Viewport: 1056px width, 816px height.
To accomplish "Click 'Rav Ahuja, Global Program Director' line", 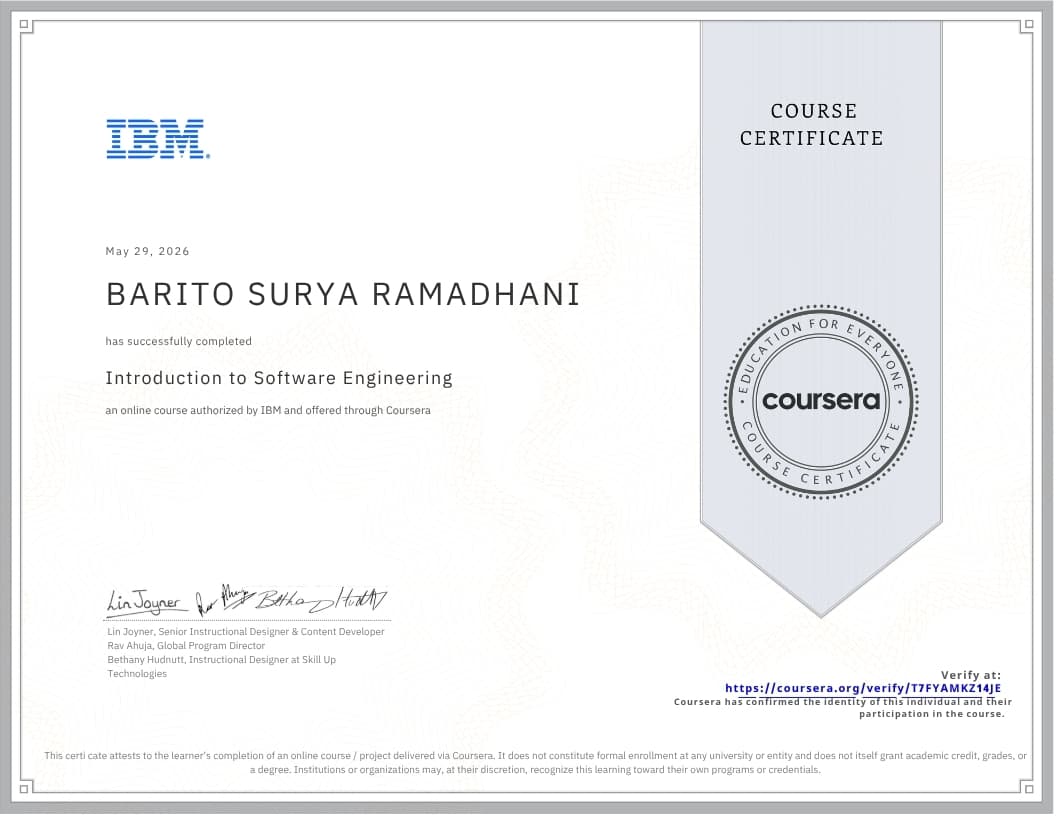I will [x=187, y=646].
